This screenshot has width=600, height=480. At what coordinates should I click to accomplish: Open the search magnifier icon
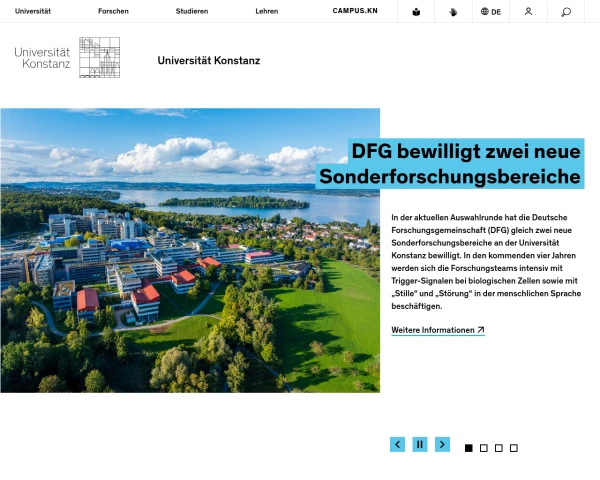click(x=566, y=11)
